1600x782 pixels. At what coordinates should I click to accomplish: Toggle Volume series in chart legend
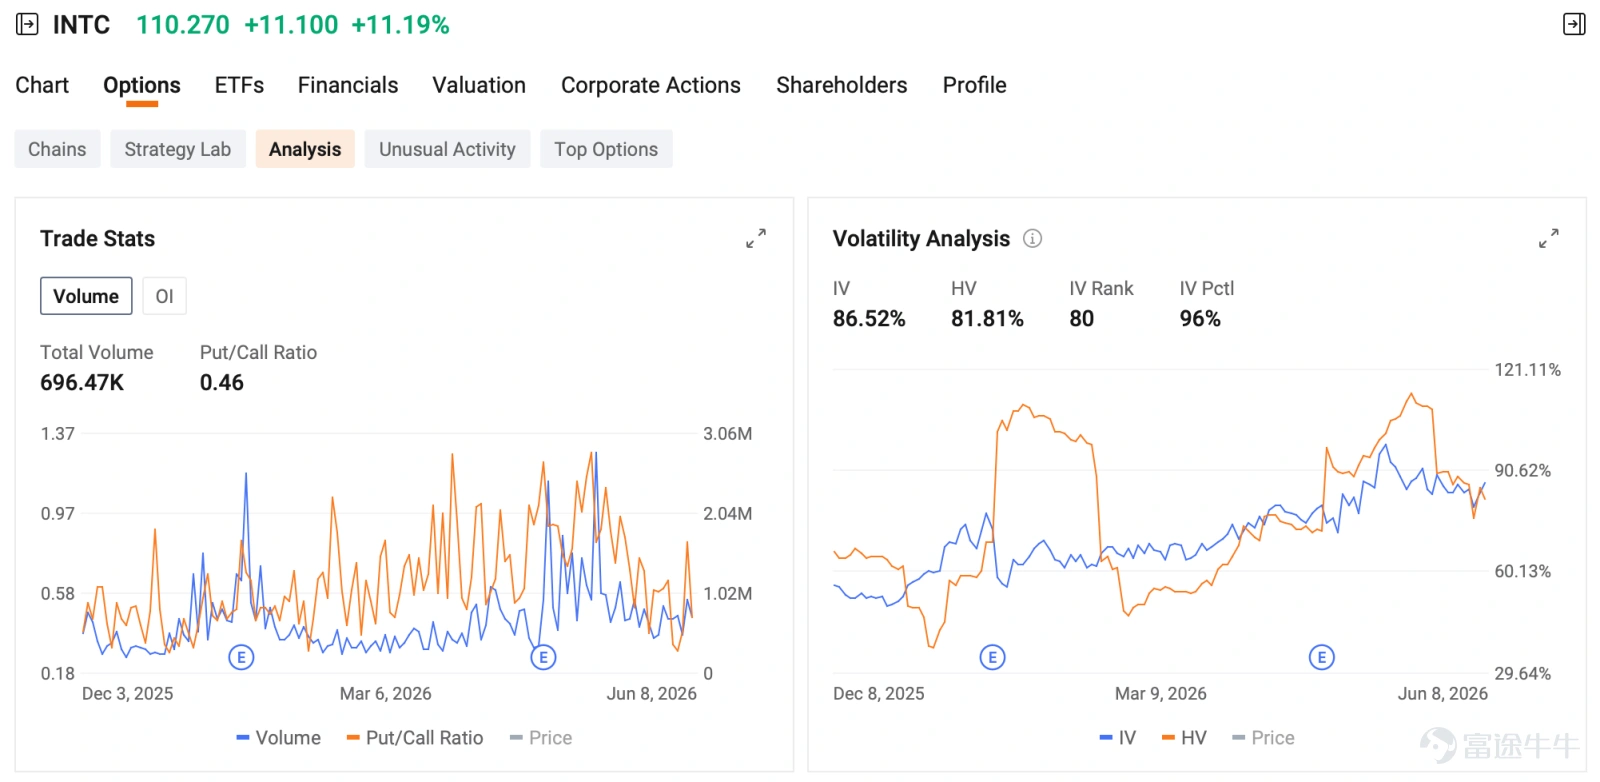279,738
